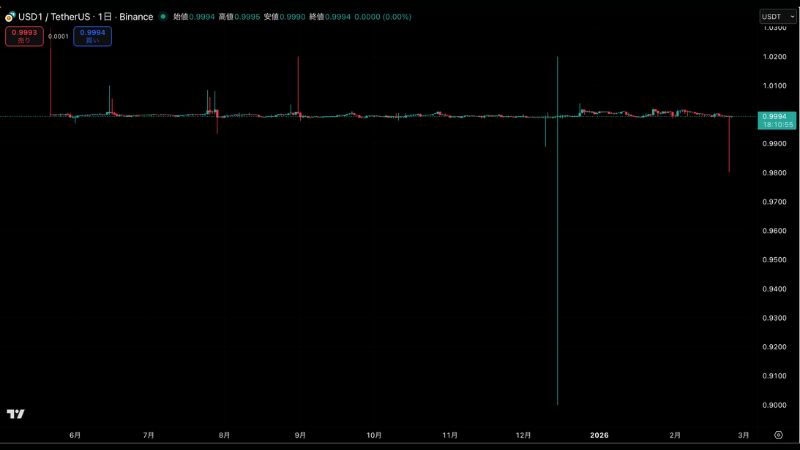Click the USD1 coin logo icon
This screenshot has height=450, width=800.
coord(10,17)
